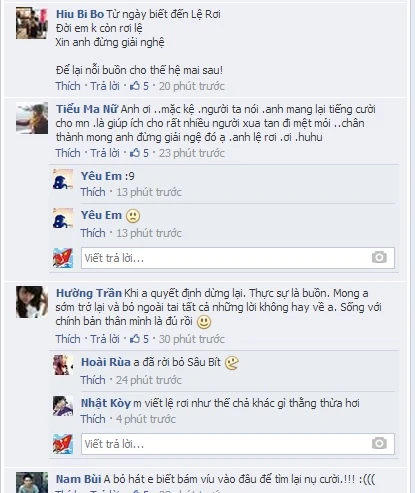Screen dimensions: 415x493
Task: Click camera icon in first reply box
Action: coord(379,258)
